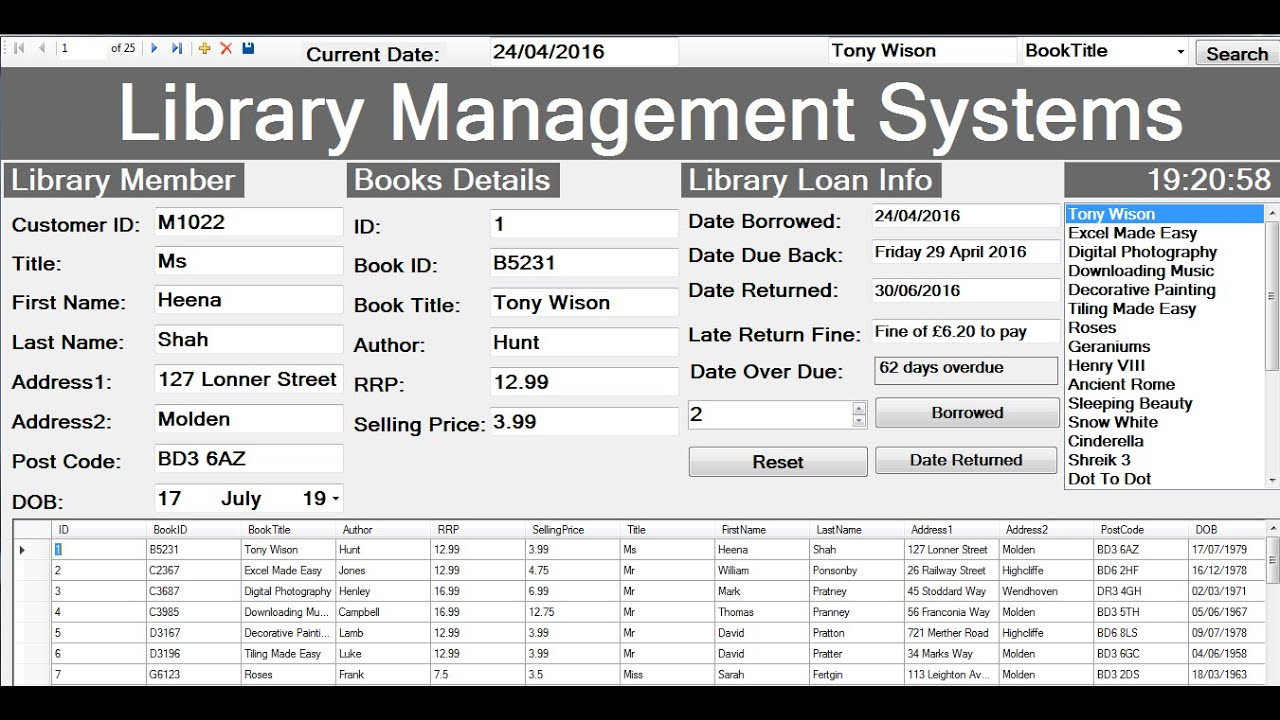Delete record with red X icon
The height and width of the screenshot is (720, 1280).
point(226,48)
